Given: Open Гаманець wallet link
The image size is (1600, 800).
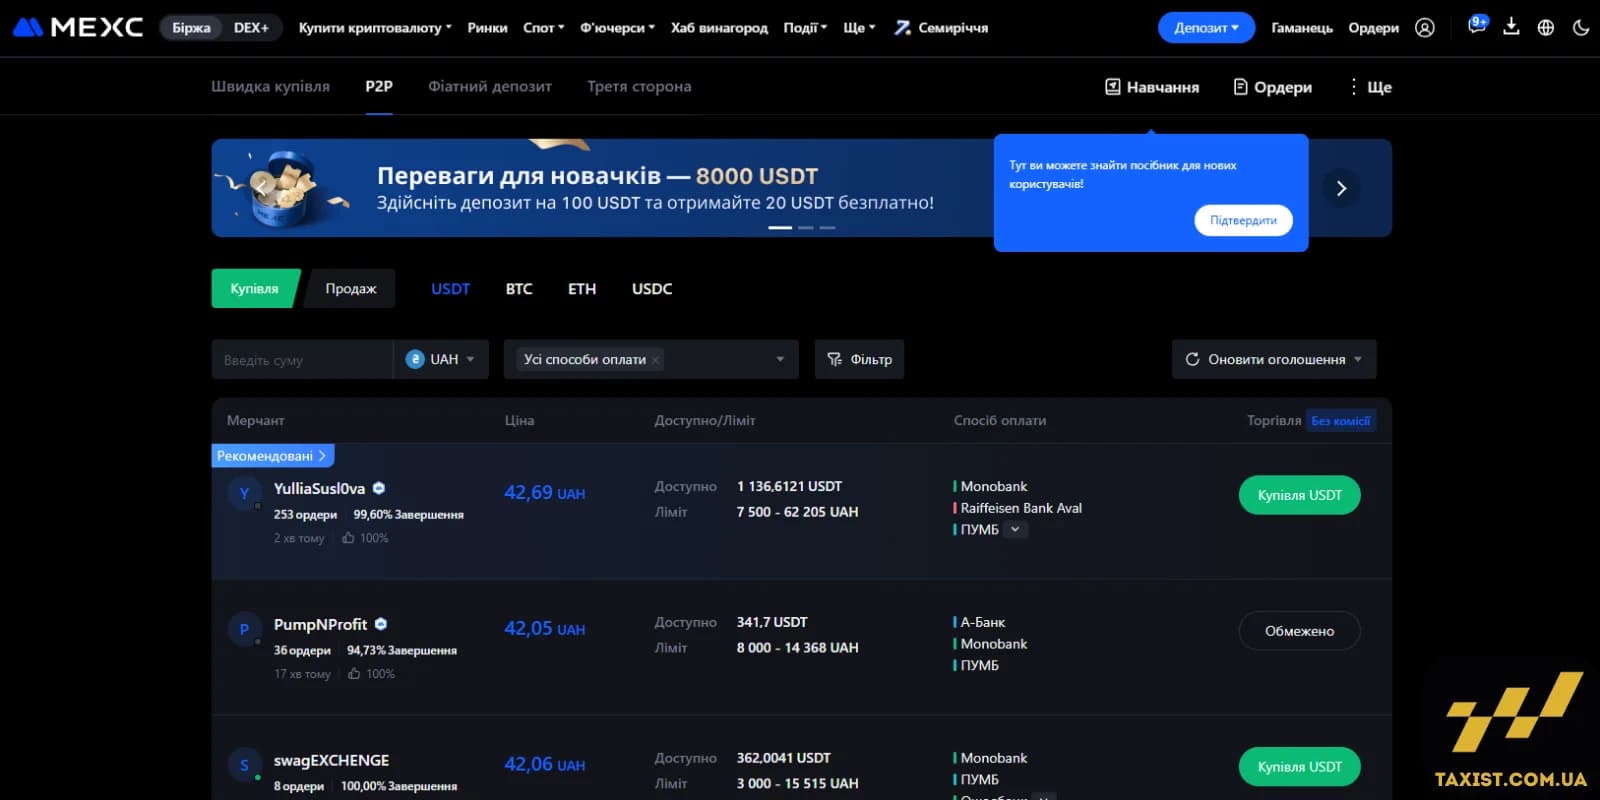Looking at the screenshot, I should tap(1302, 28).
